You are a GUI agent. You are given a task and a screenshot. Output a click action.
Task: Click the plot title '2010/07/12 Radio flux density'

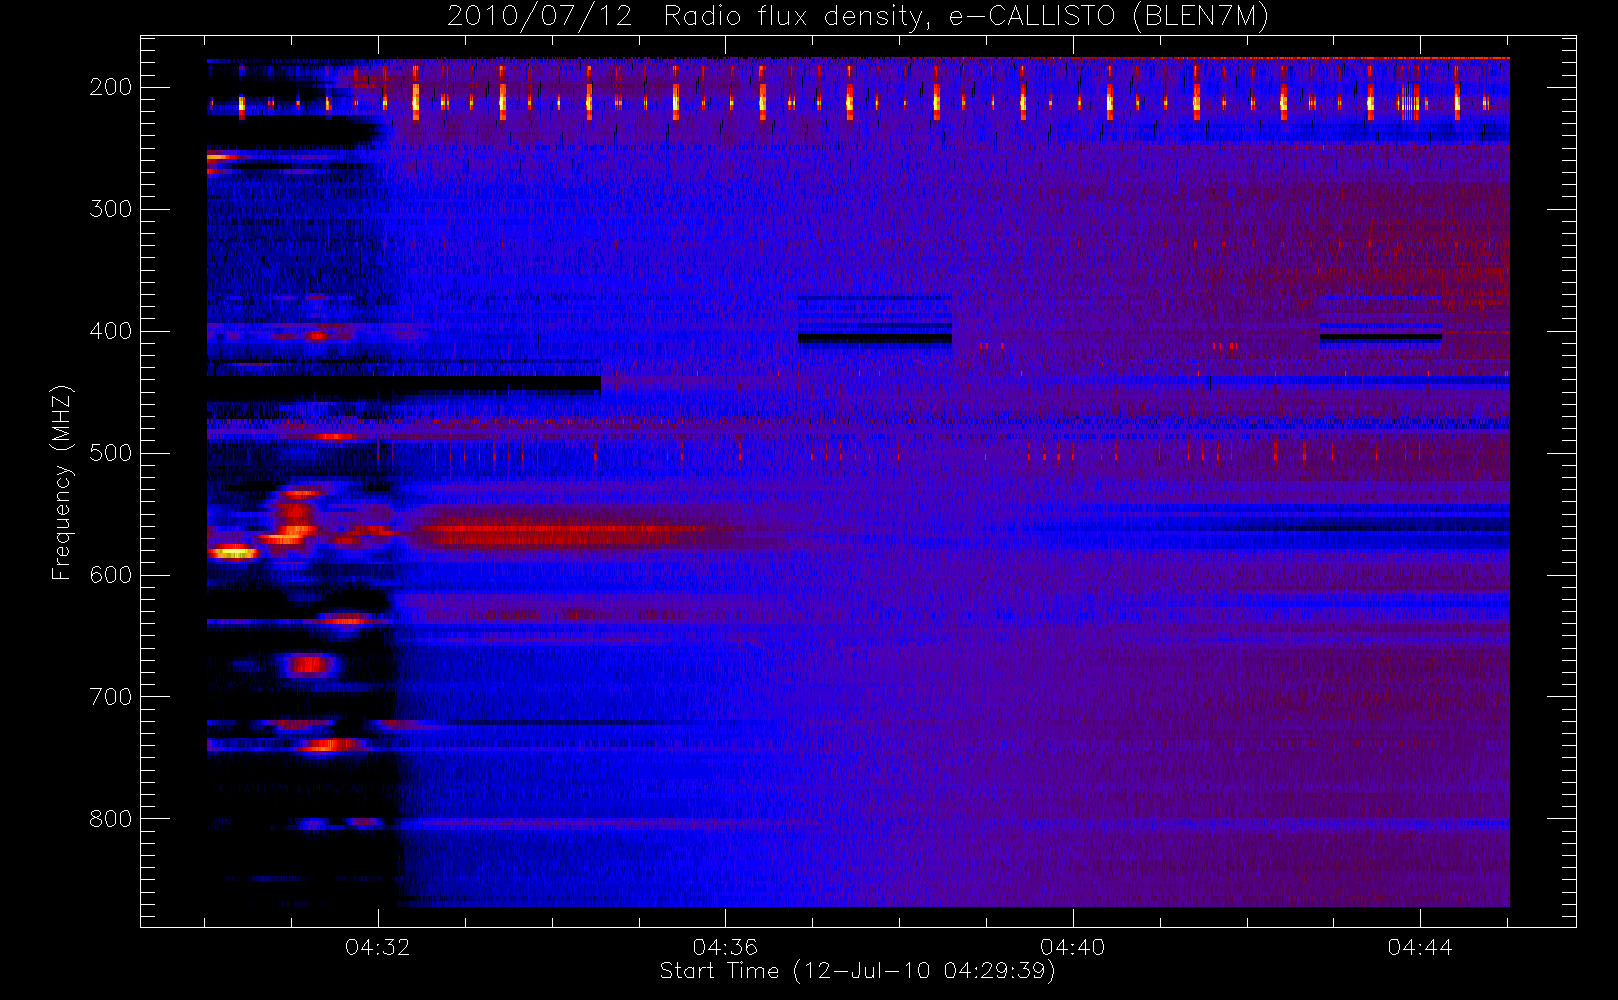click(x=858, y=16)
